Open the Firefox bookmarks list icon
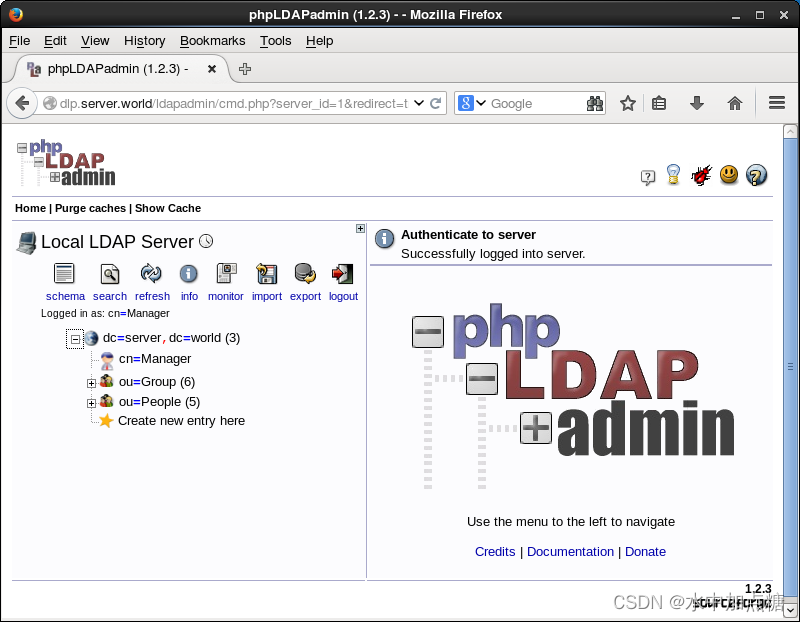800x622 pixels. [659, 104]
